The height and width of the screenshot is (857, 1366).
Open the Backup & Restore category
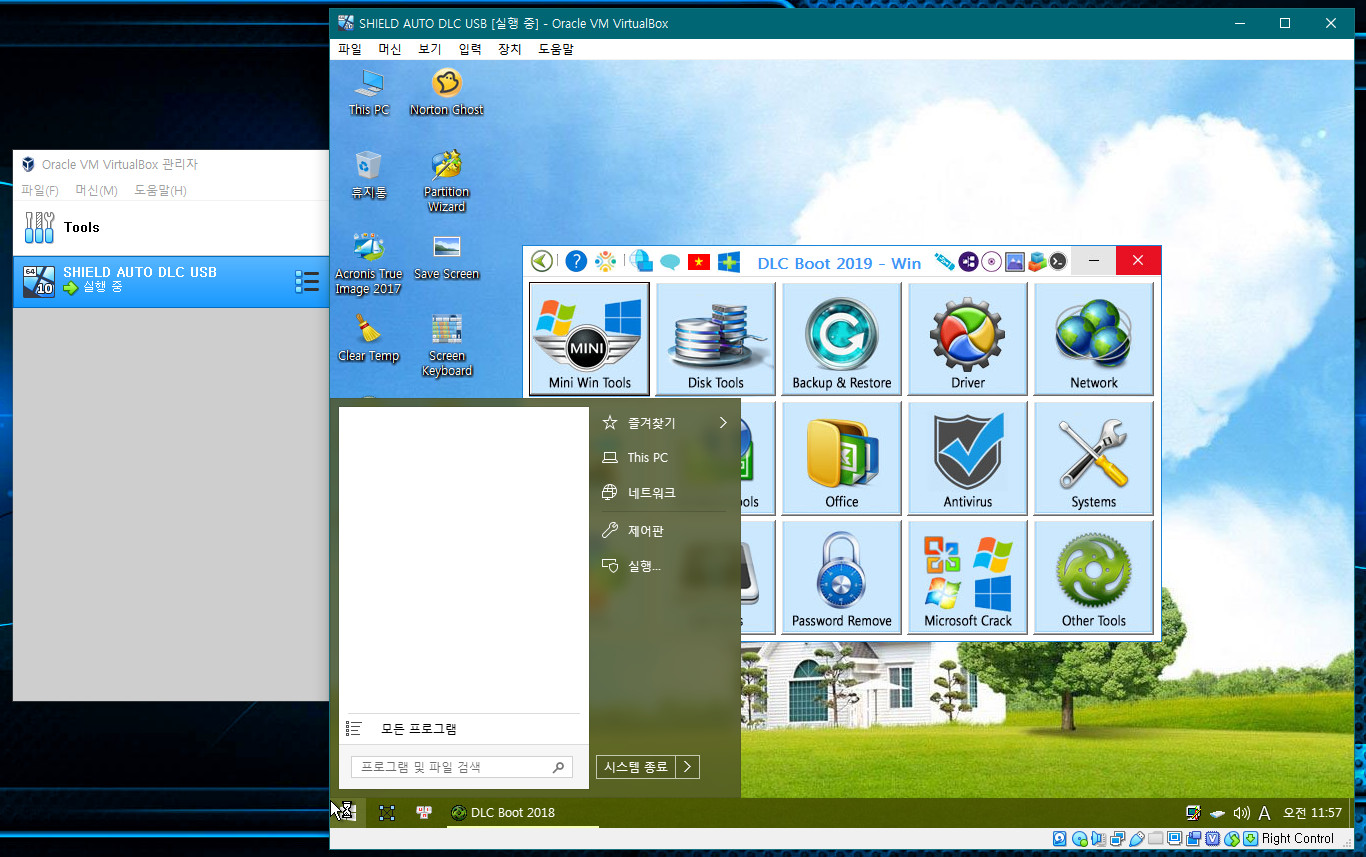(x=841, y=339)
